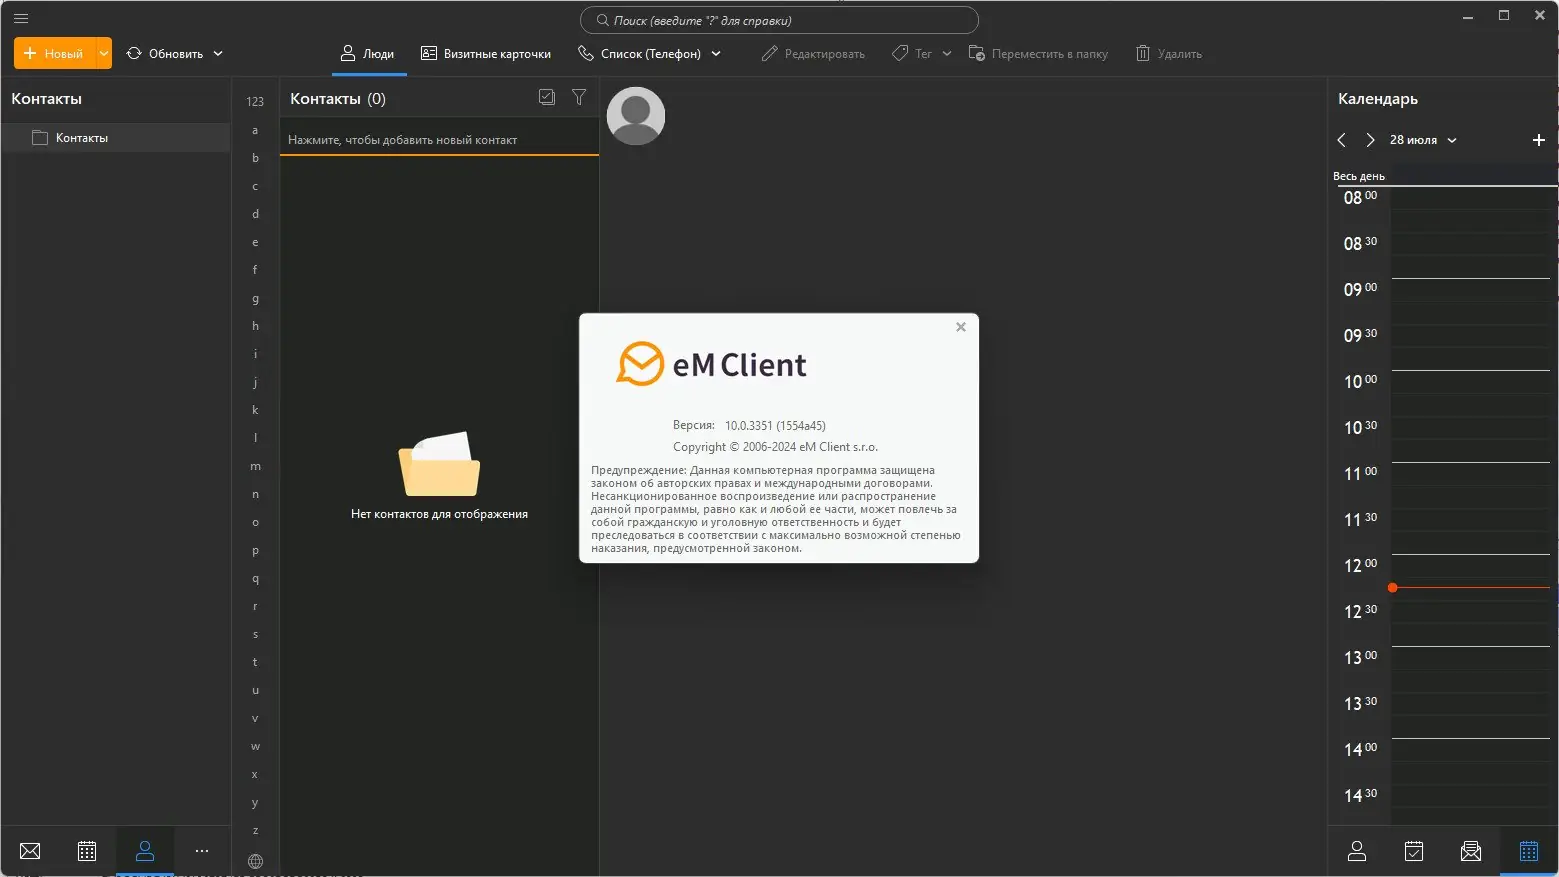Click the add new contact field
1559x877 pixels.
[x=439, y=140]
